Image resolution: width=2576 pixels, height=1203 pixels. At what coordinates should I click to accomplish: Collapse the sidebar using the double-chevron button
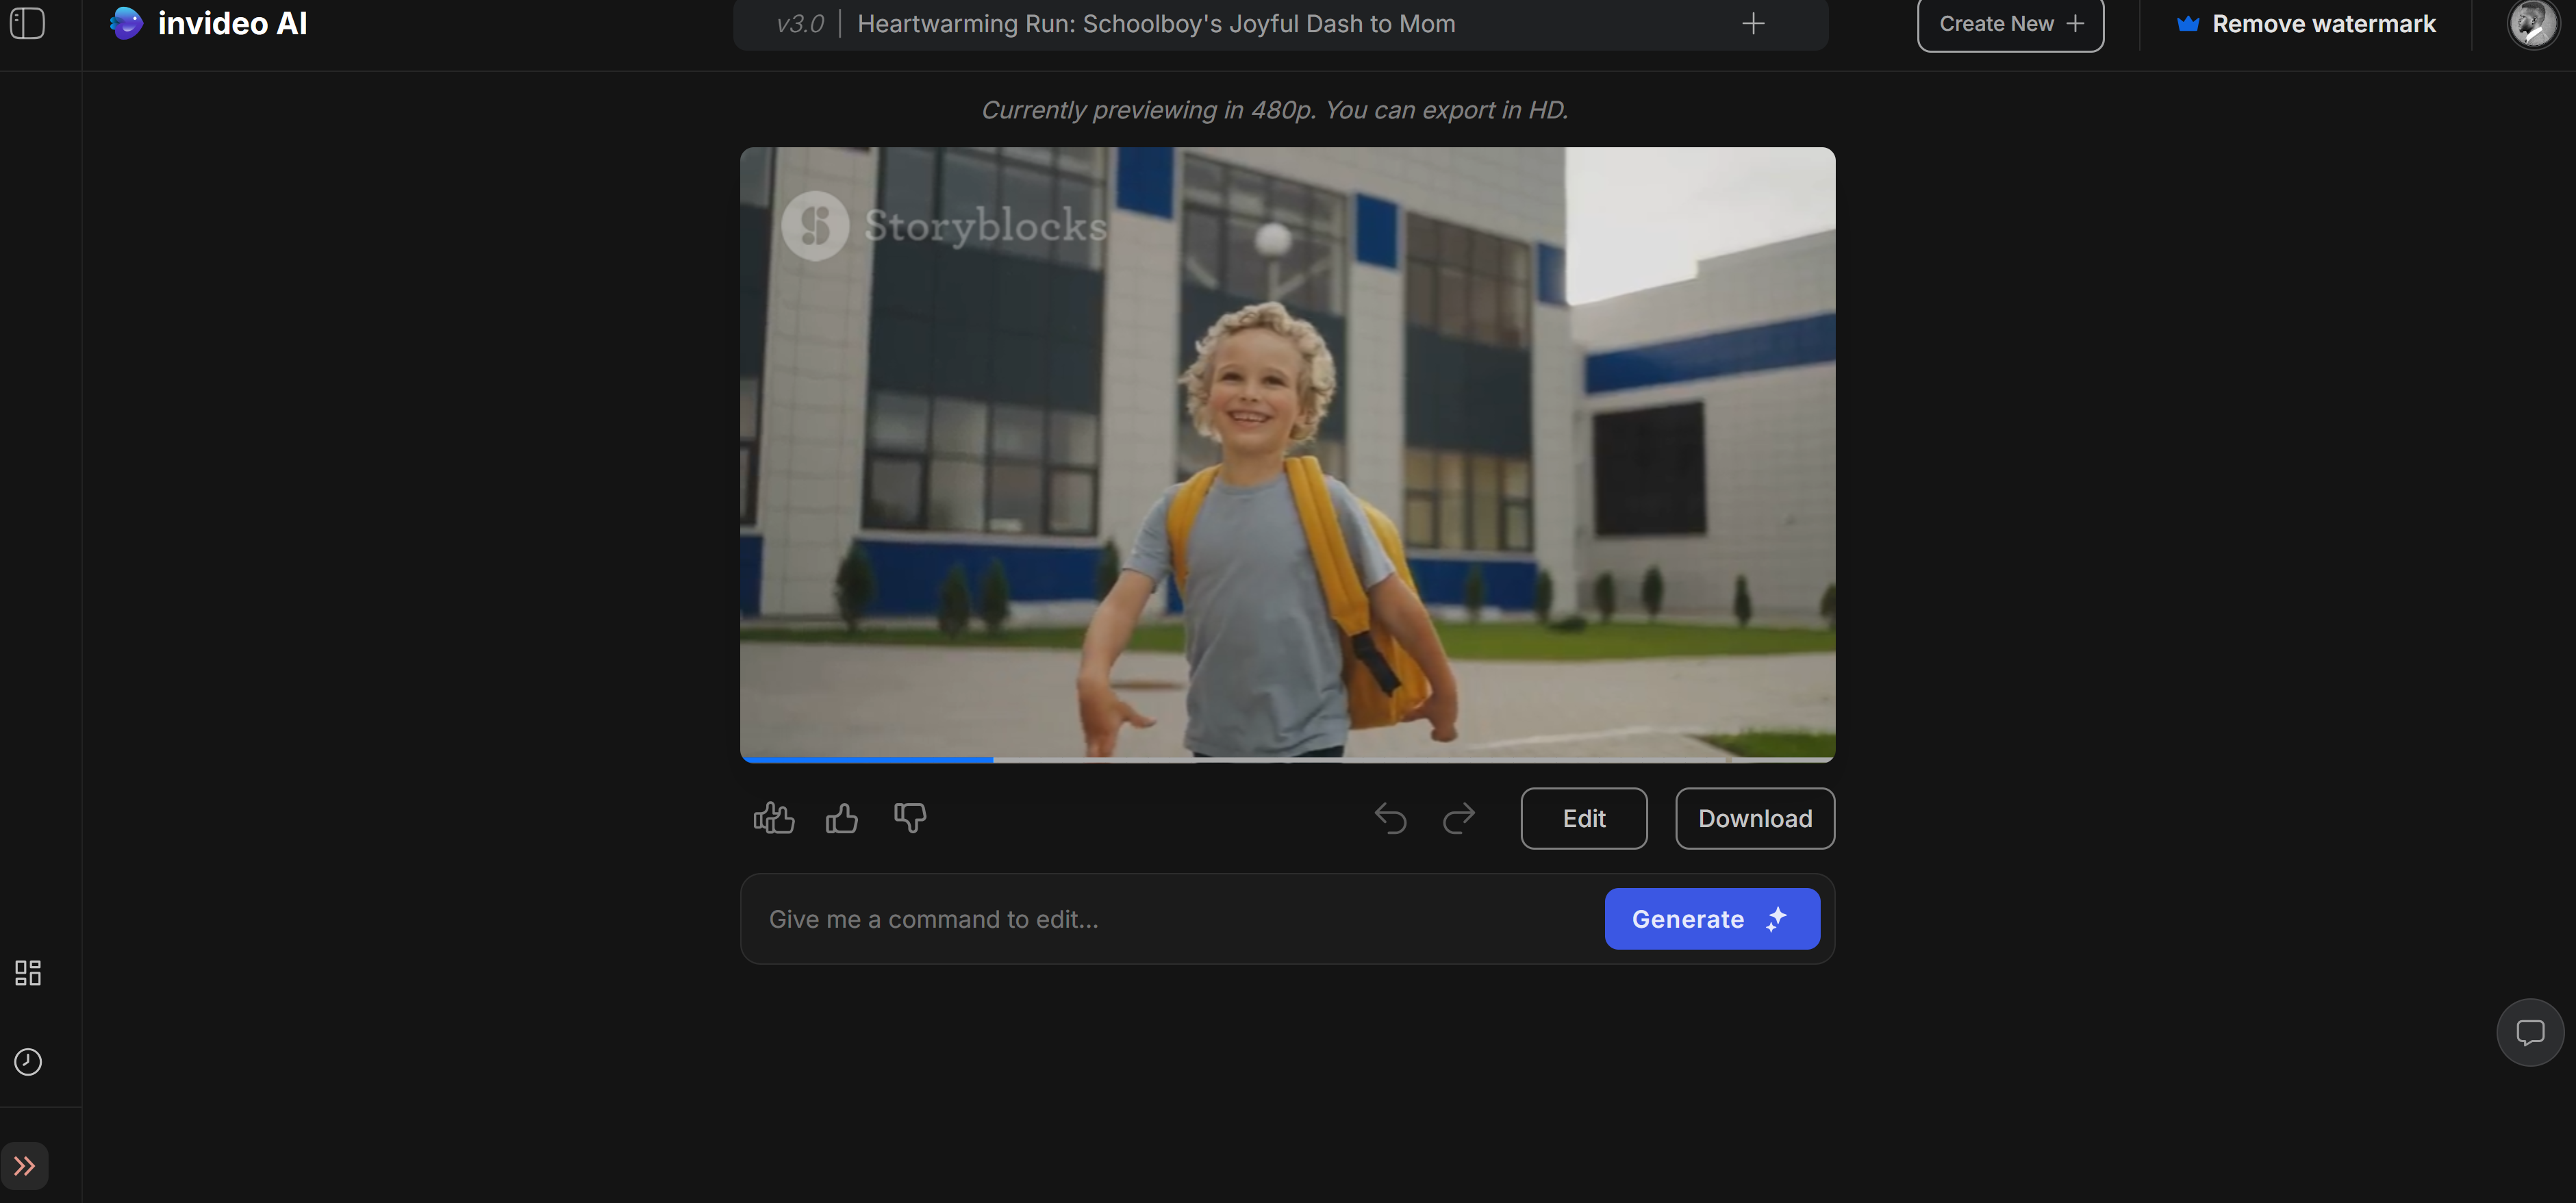click(26, 1165)
